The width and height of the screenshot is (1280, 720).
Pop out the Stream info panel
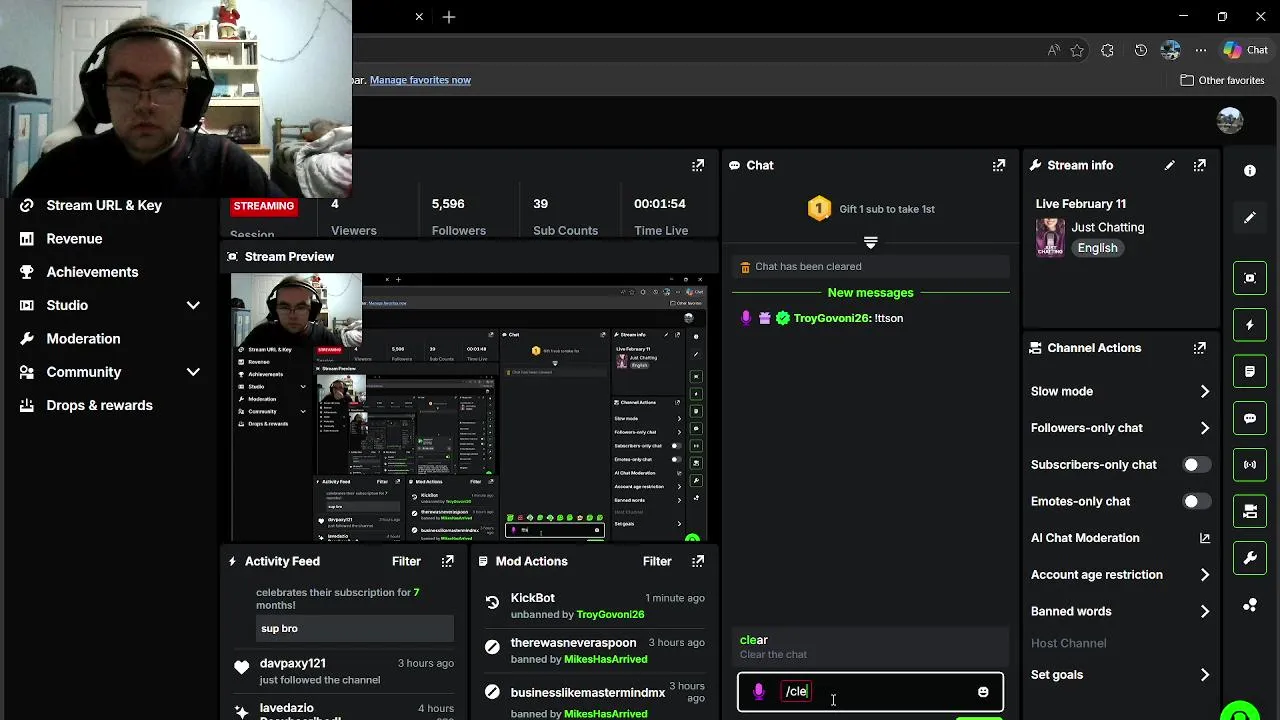point(1199,165)
